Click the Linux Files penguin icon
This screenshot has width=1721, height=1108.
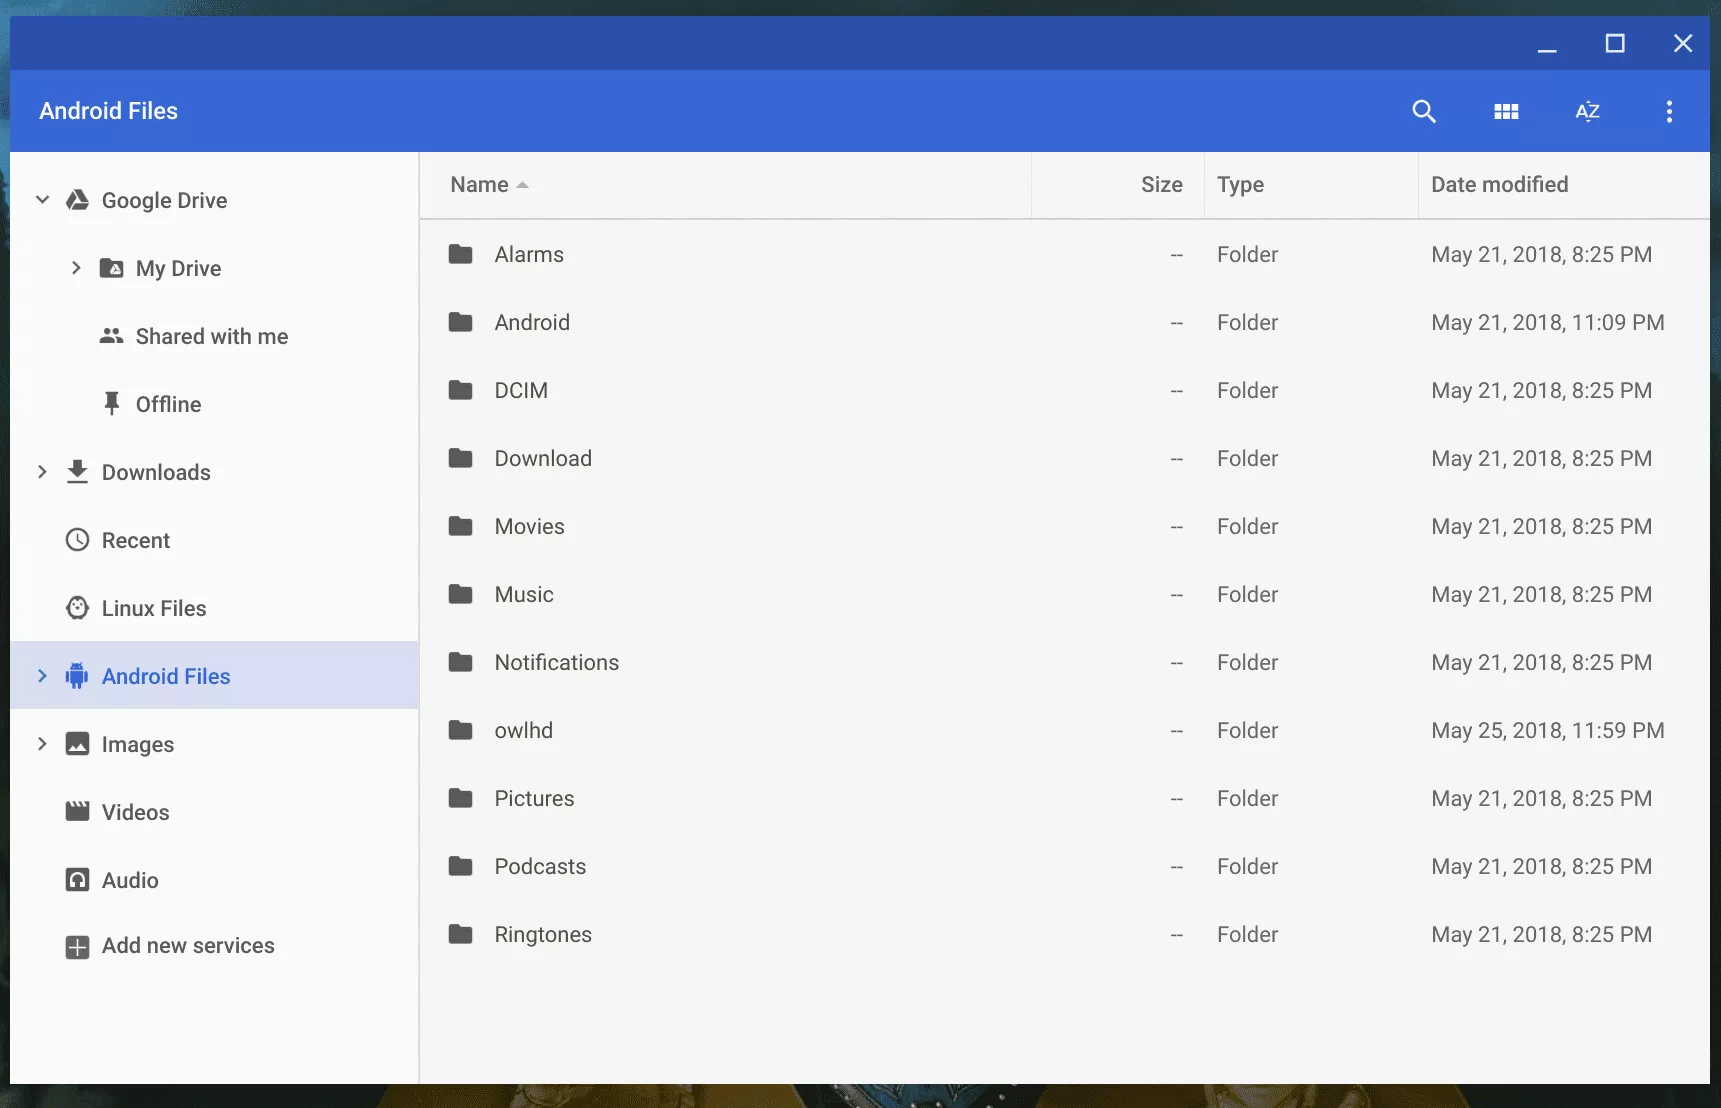pyautogui.click(x=77, y=608)
